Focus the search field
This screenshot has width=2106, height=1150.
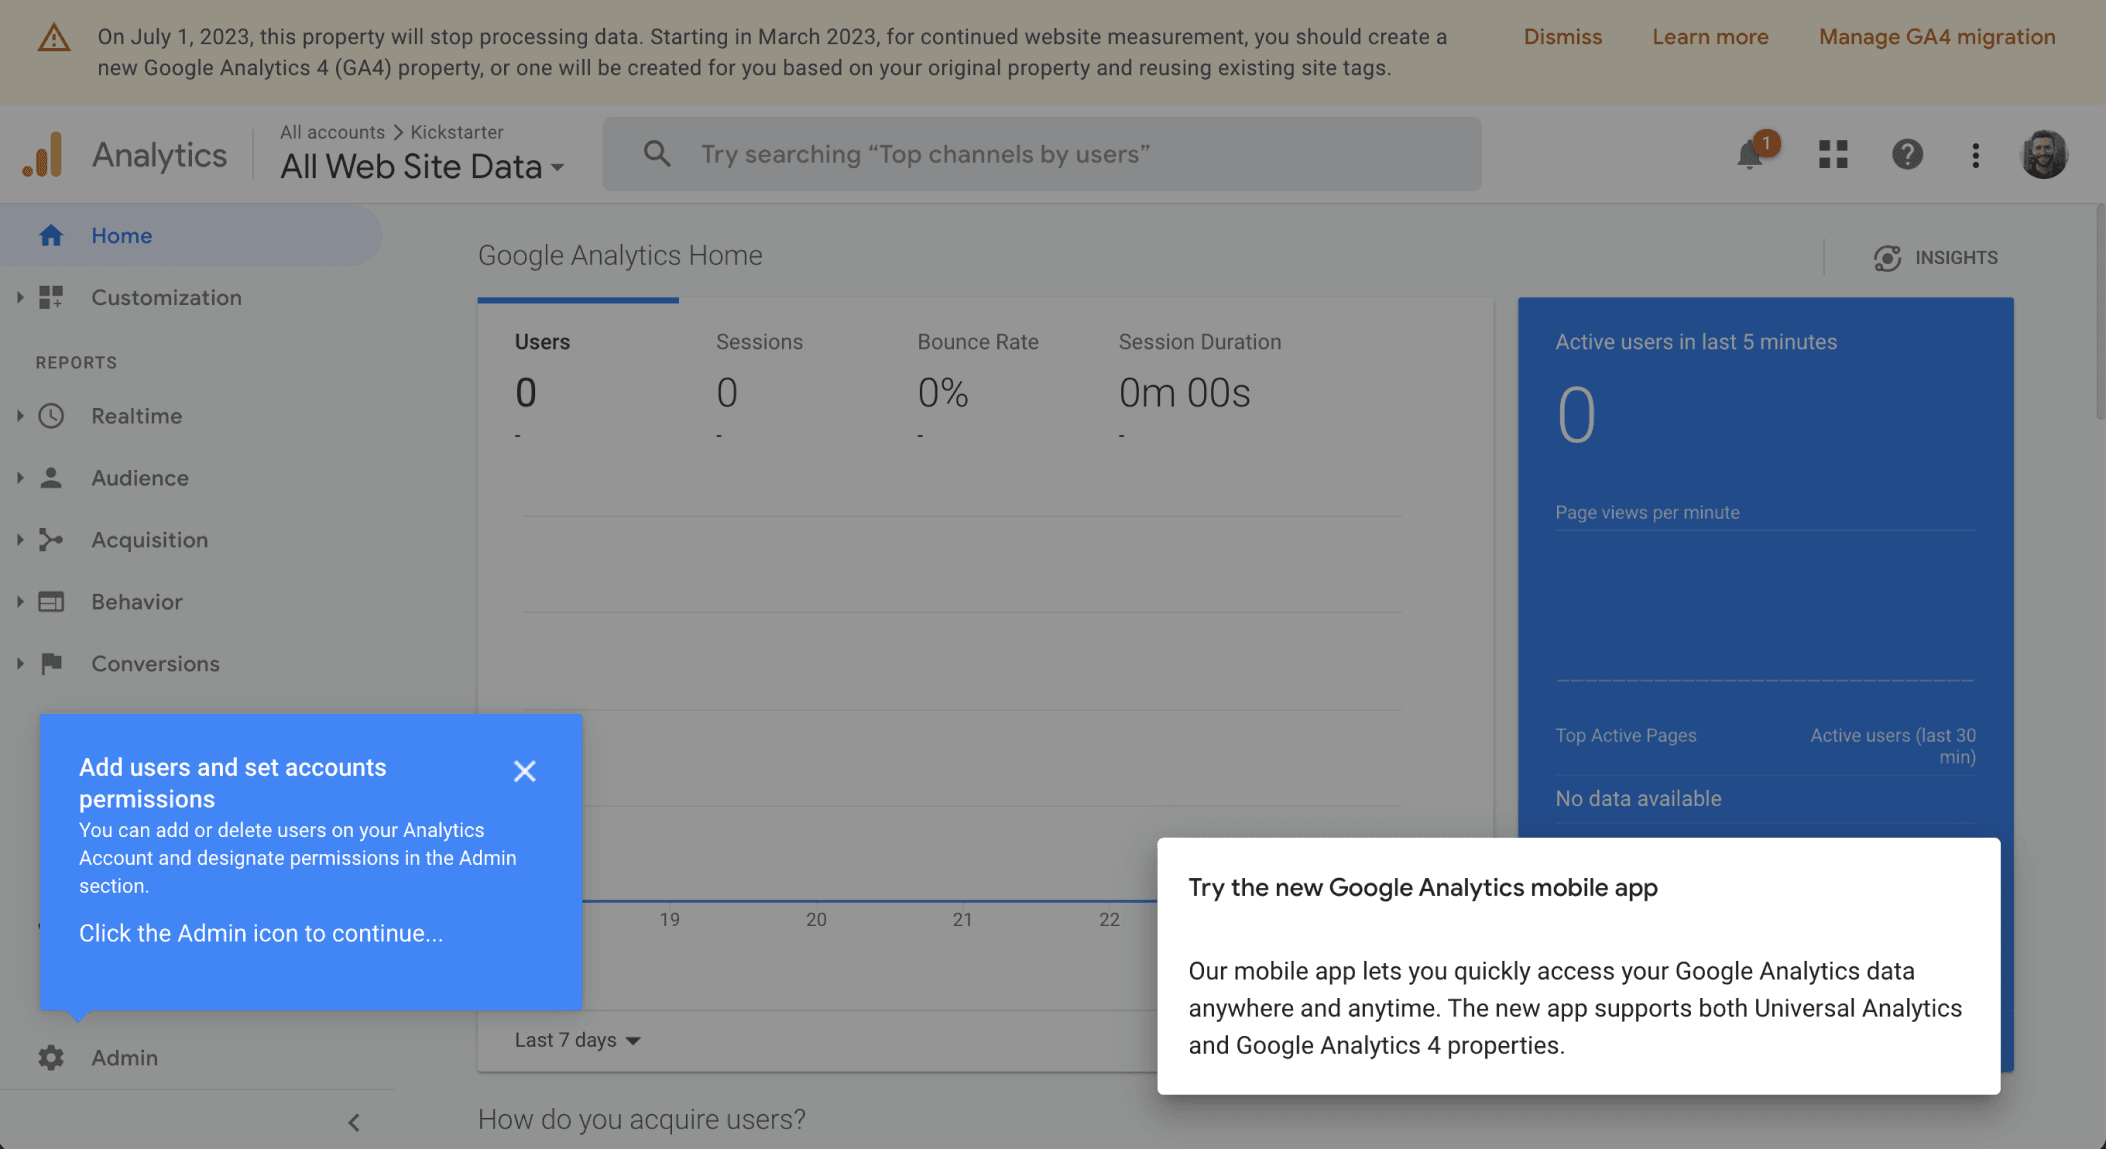[1041, 154]
